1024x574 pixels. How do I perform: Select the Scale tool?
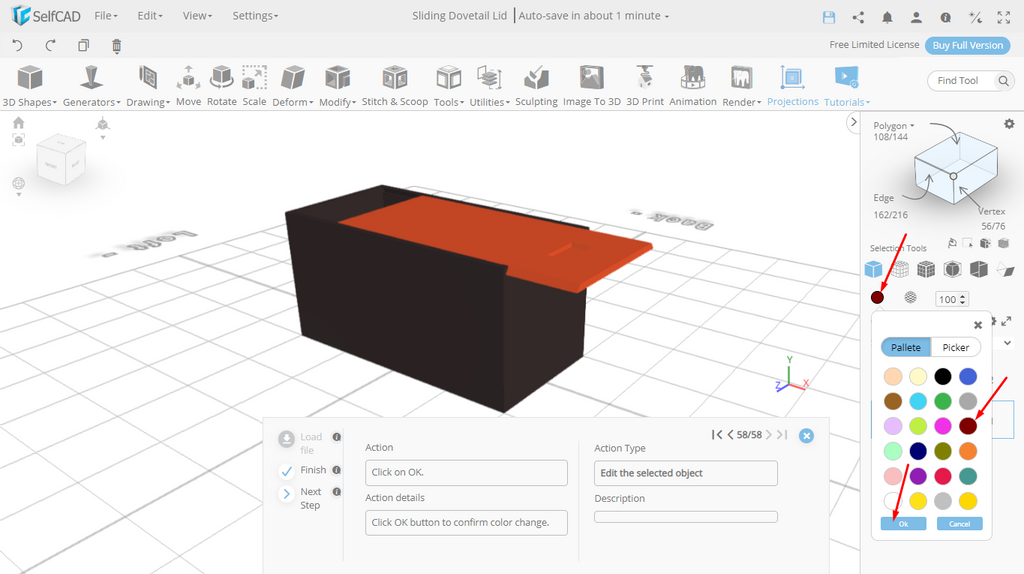tap(254, 86)
